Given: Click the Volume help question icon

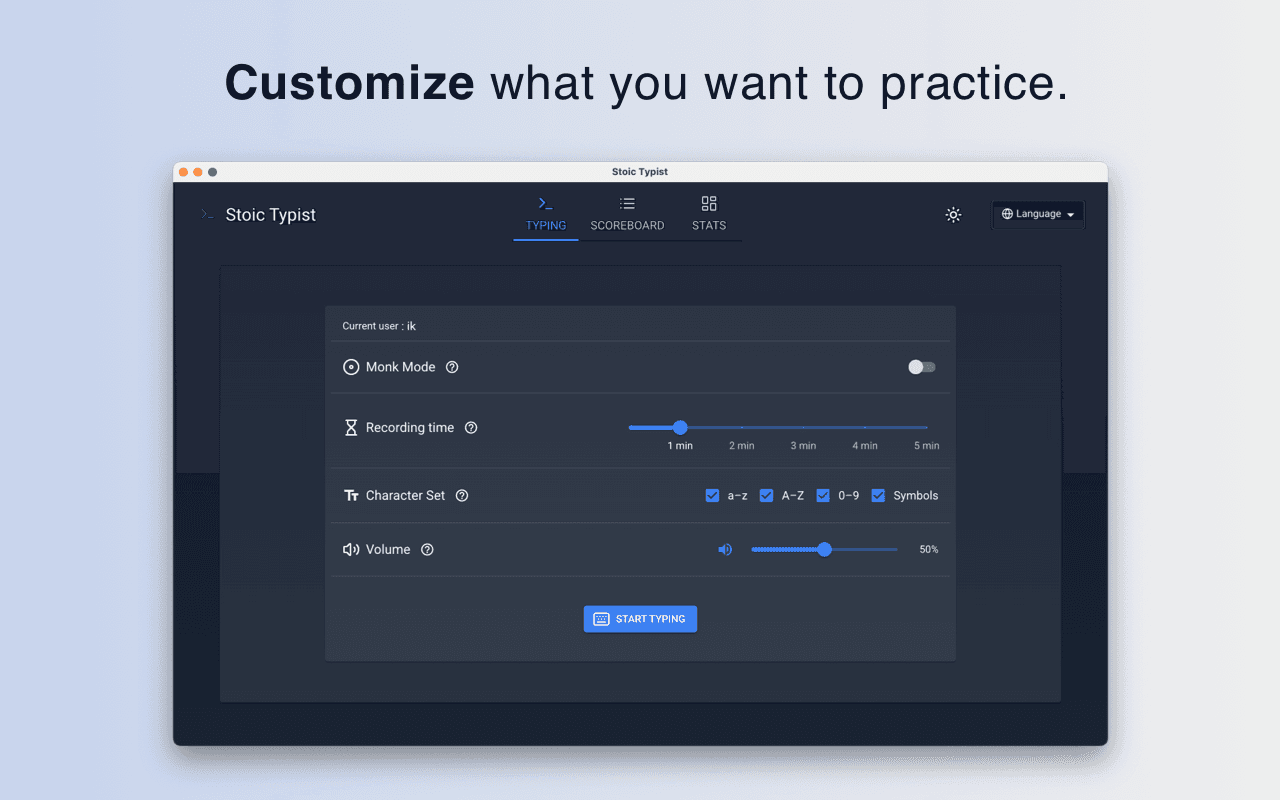Looking at the screenshot, I should pyautogui.click(x=427, y=550).
